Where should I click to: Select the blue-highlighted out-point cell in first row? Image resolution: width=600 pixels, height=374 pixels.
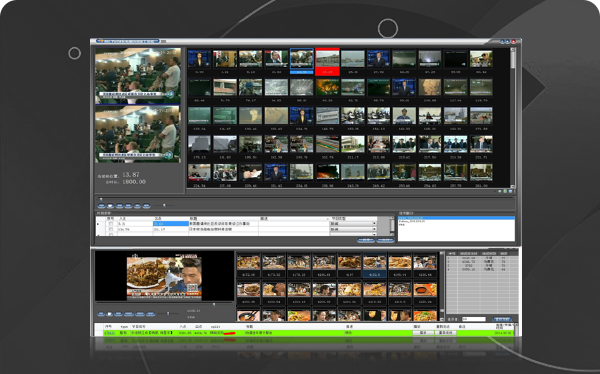171,224
